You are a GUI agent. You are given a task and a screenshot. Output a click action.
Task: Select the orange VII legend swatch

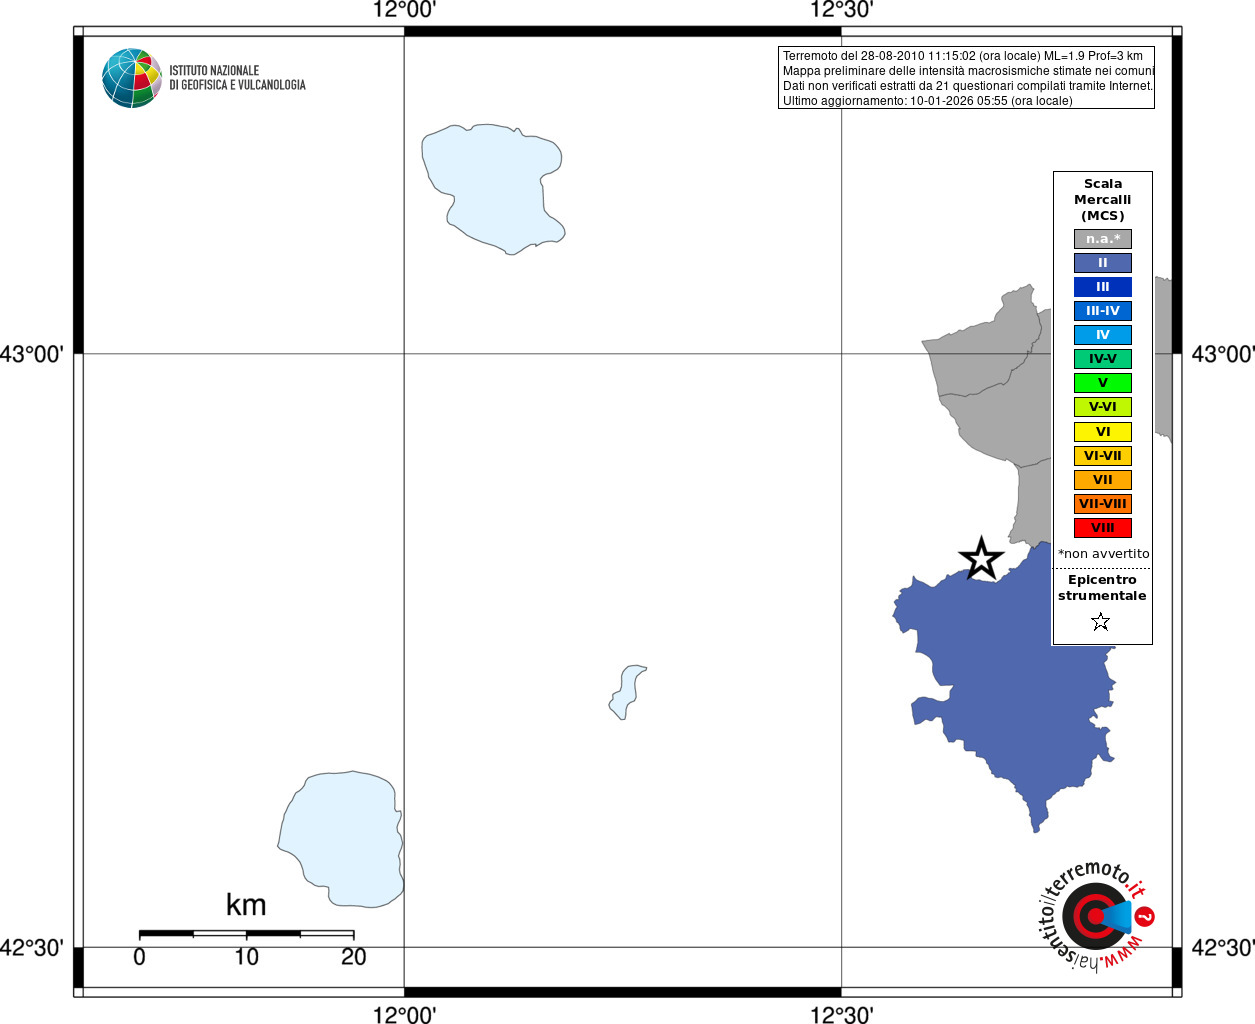point(1103,480)
